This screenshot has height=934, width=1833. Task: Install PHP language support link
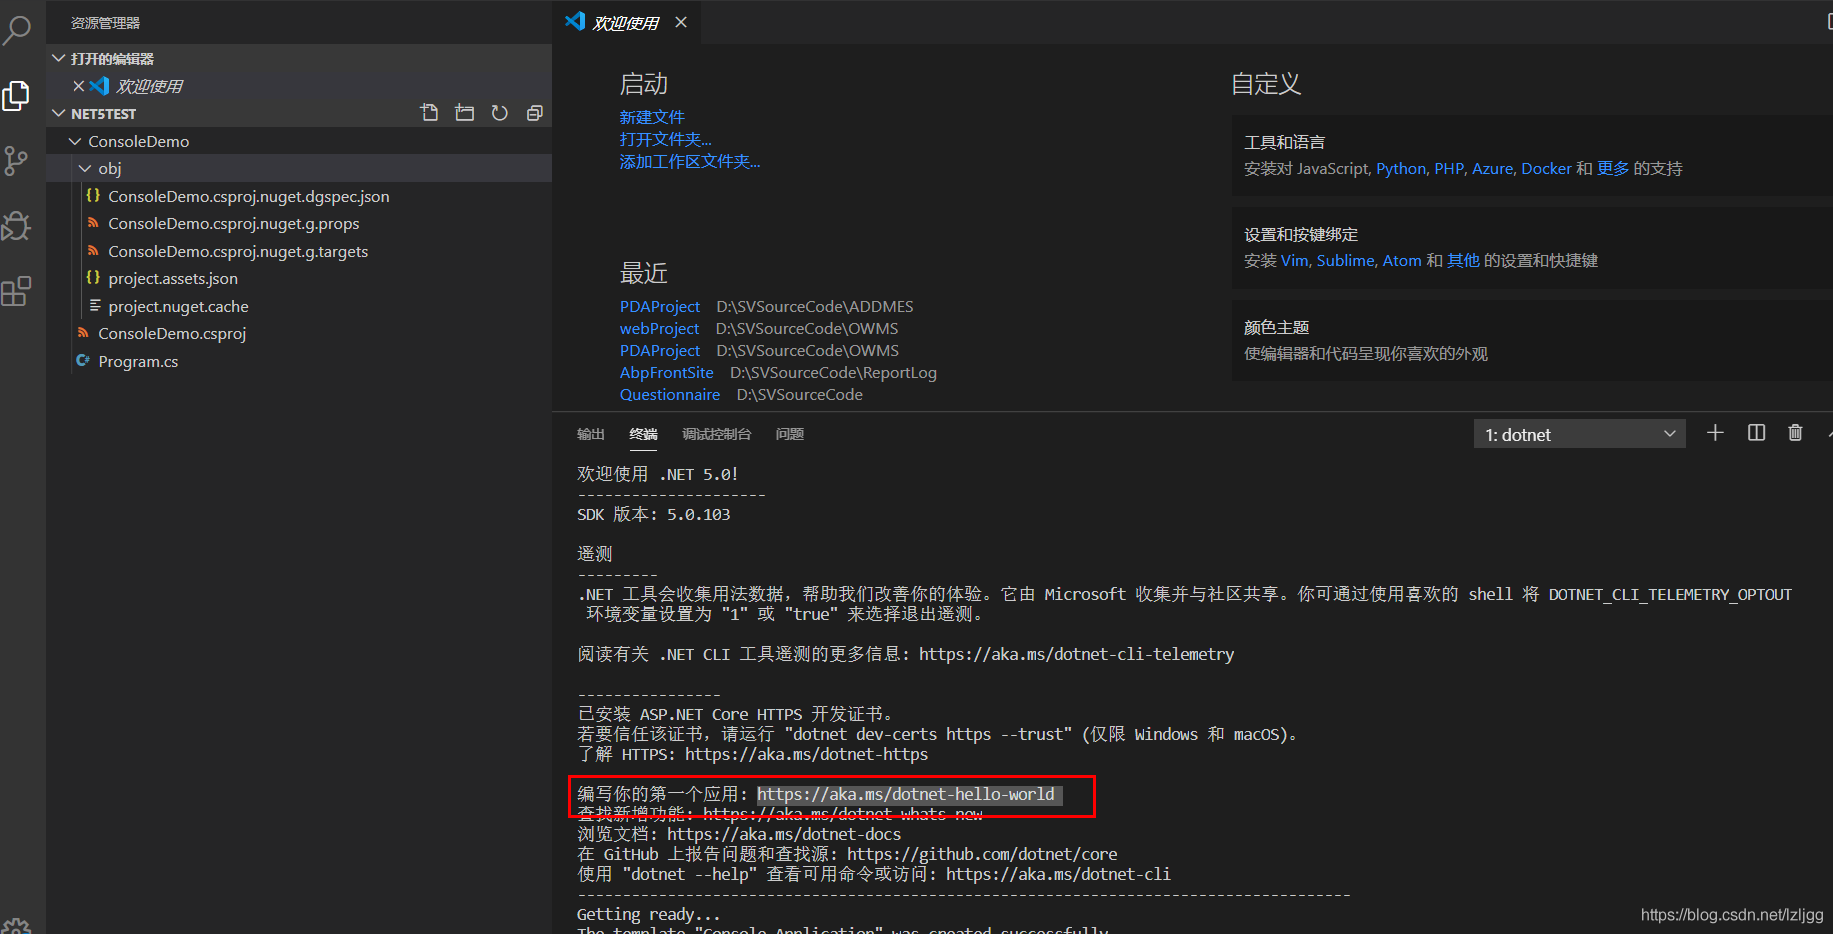coord(1449,168)
